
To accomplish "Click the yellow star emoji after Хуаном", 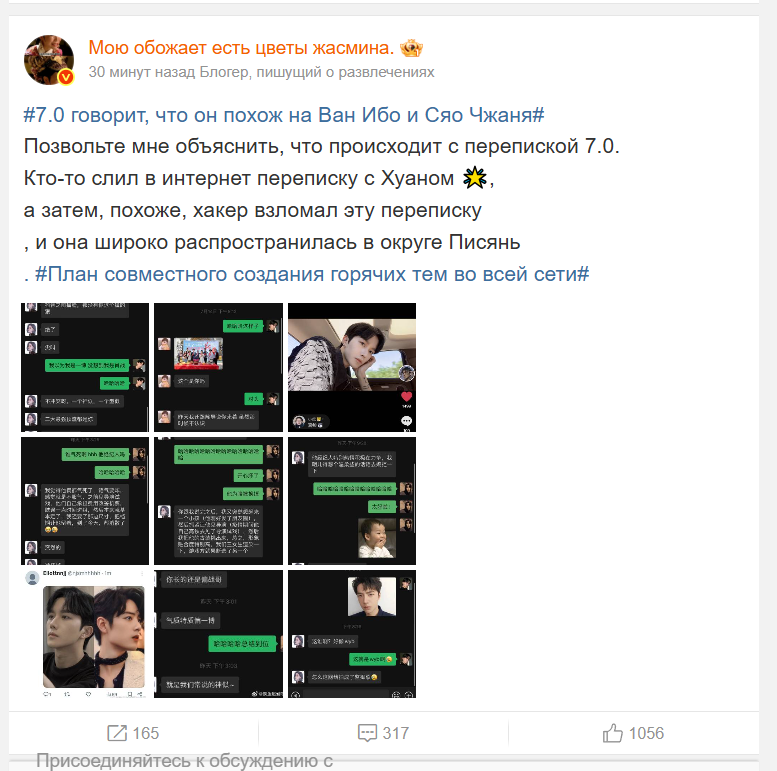I will [475, 178].
